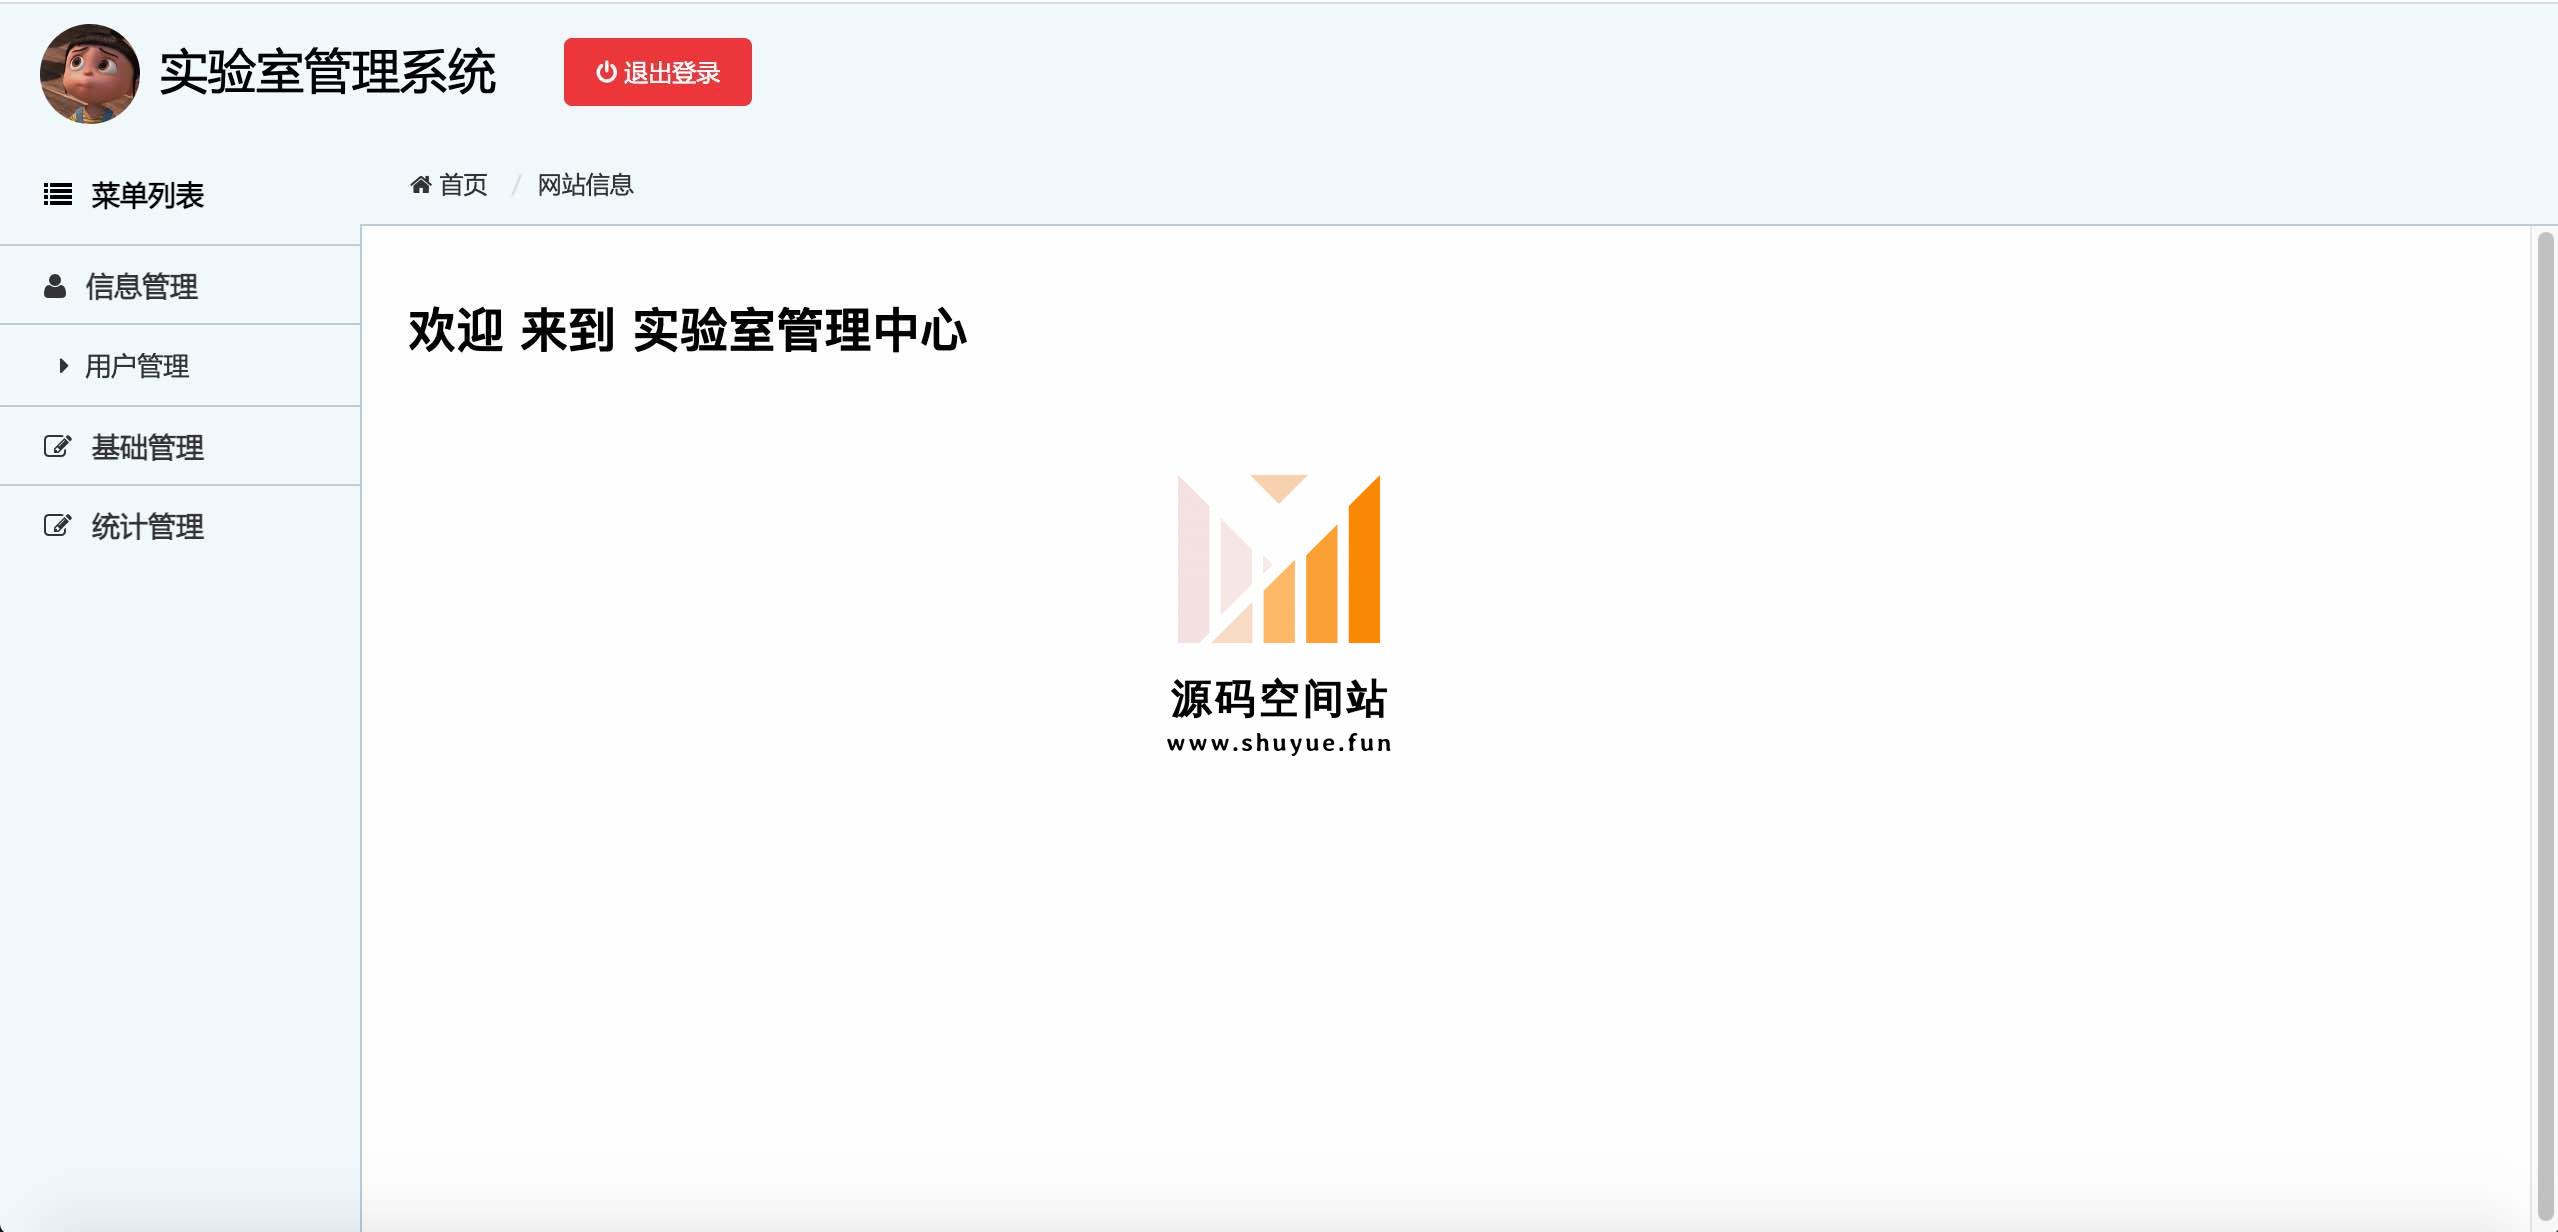Click the 实验室管理系统 title
This screenshot has width=2558, height=1232.
328,72
